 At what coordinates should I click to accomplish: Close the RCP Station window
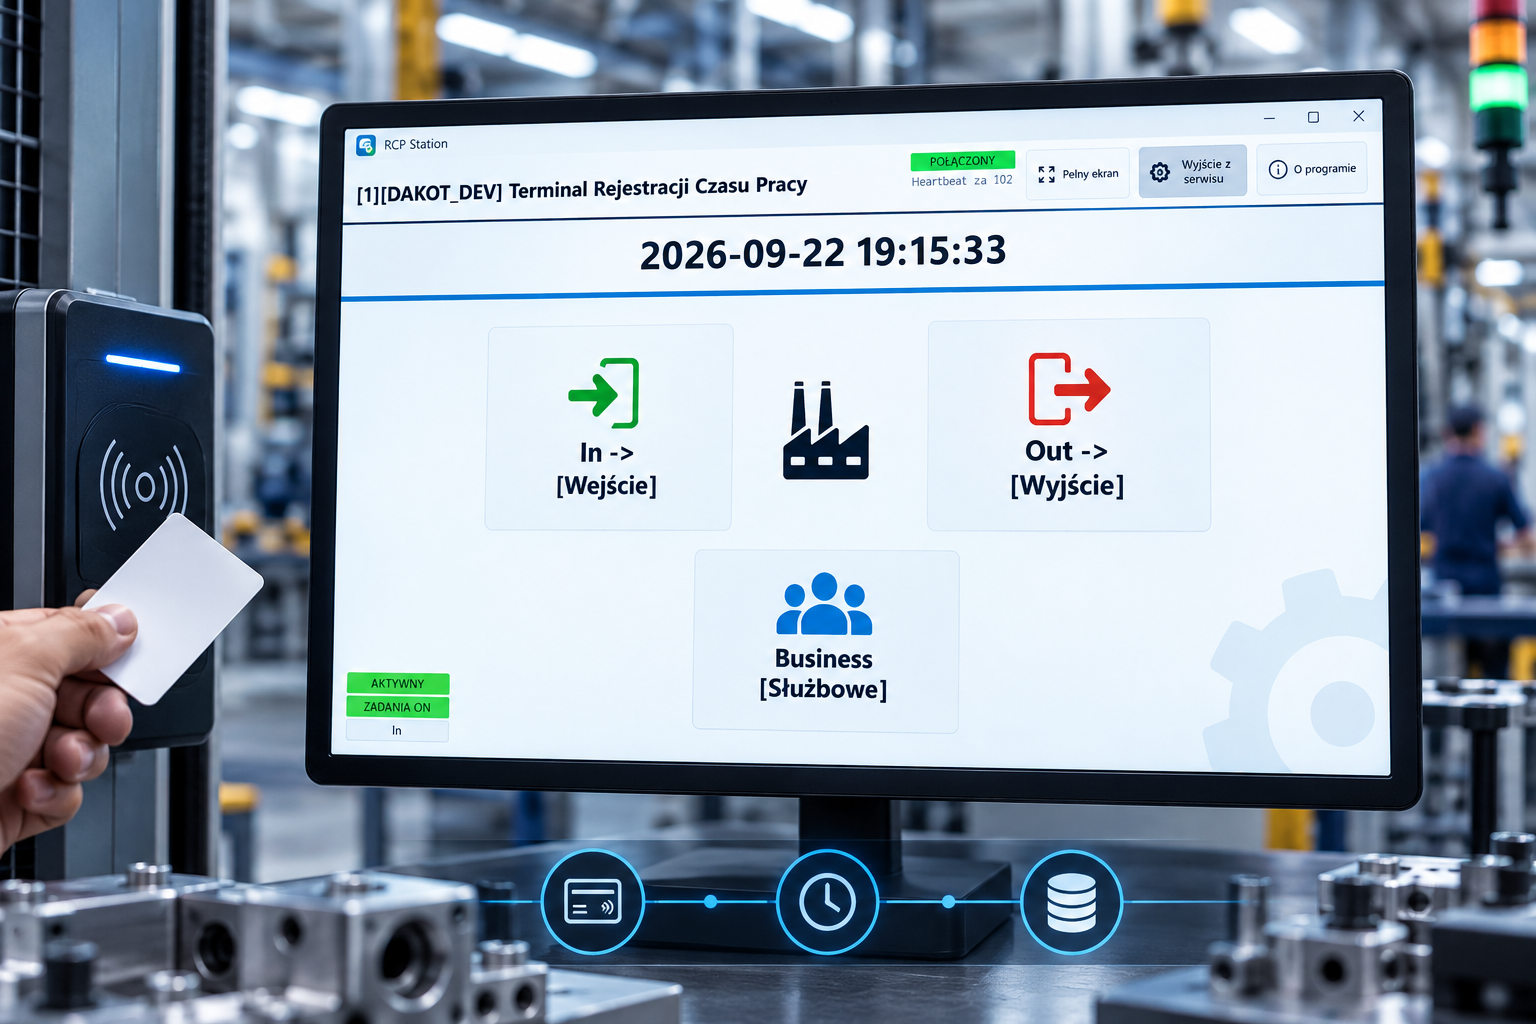pyautogui.click(x=1358, y=116)
